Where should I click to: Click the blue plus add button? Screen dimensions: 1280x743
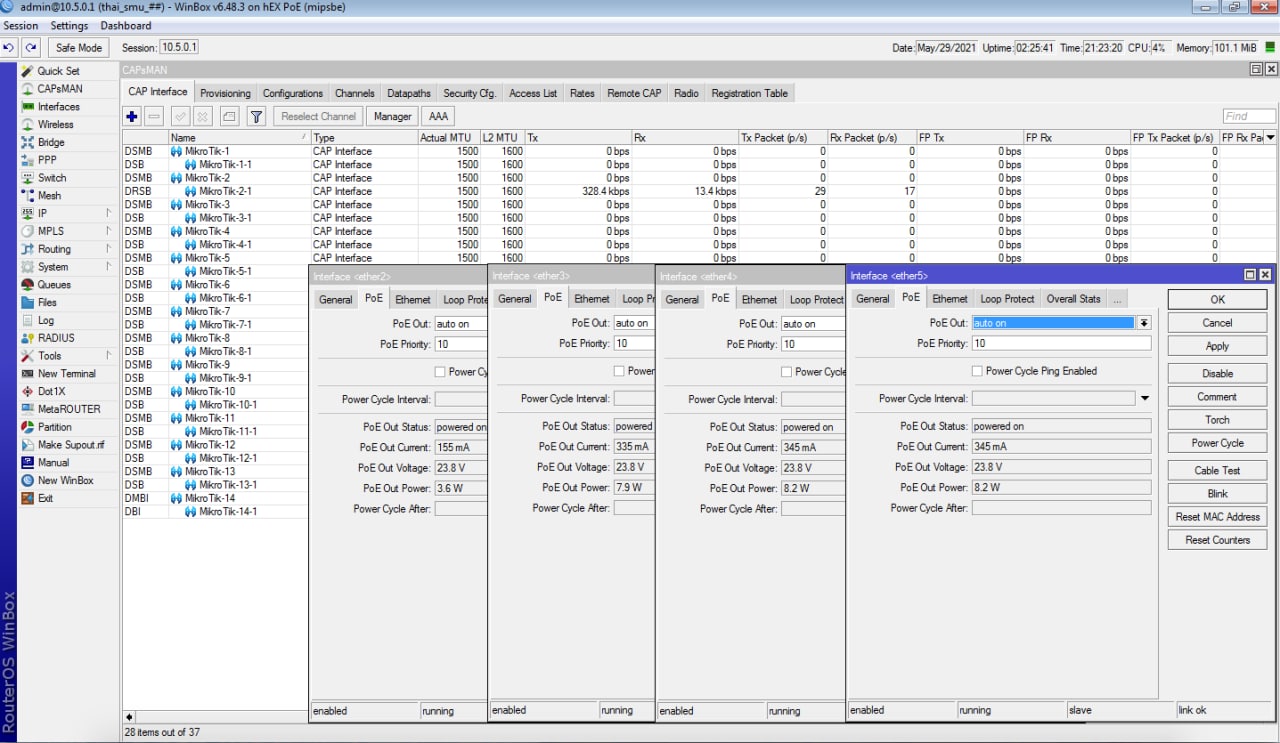[132, 117]
